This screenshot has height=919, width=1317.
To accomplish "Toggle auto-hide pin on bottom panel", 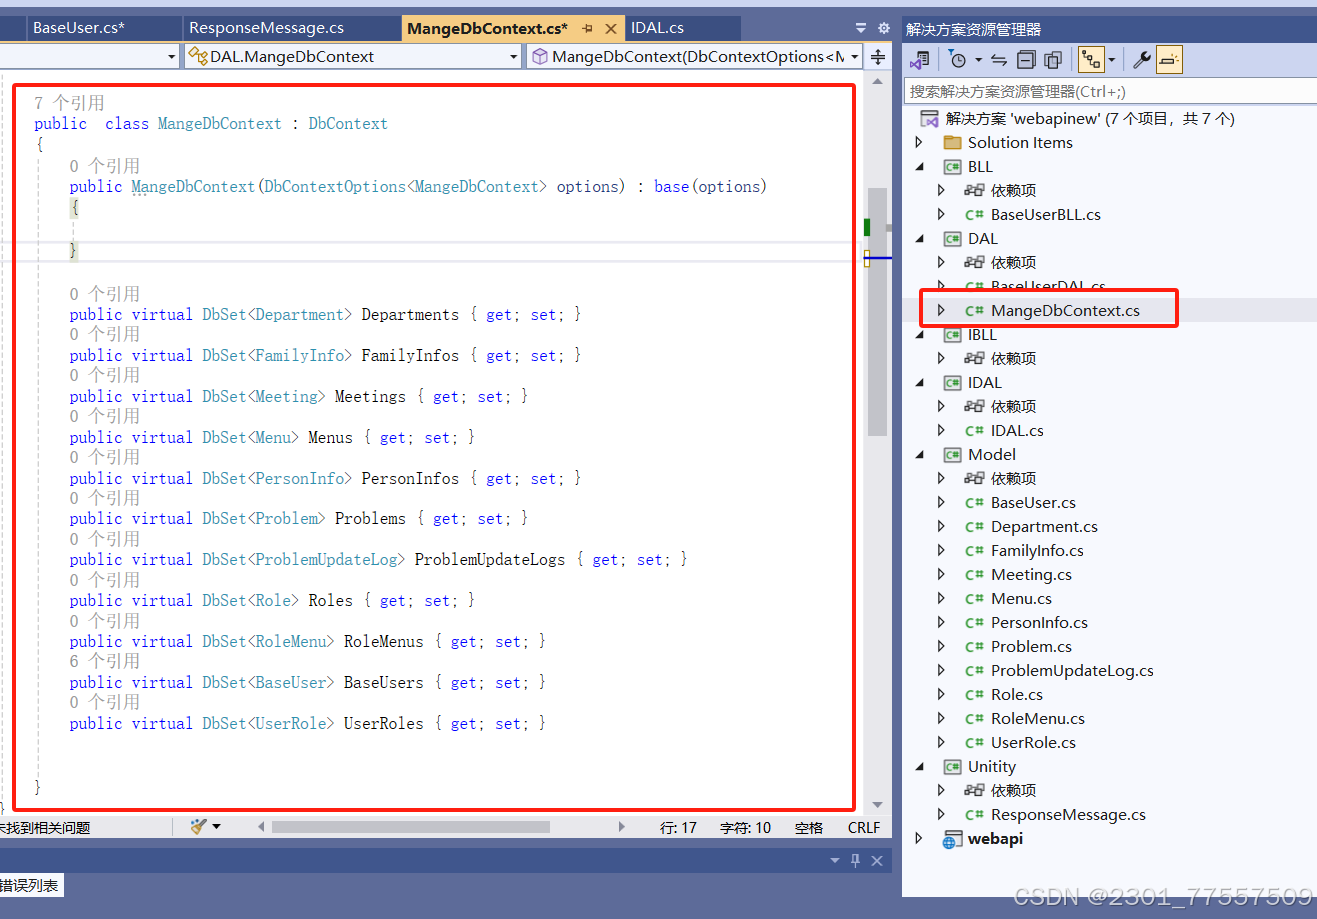I will pos(855,860).
